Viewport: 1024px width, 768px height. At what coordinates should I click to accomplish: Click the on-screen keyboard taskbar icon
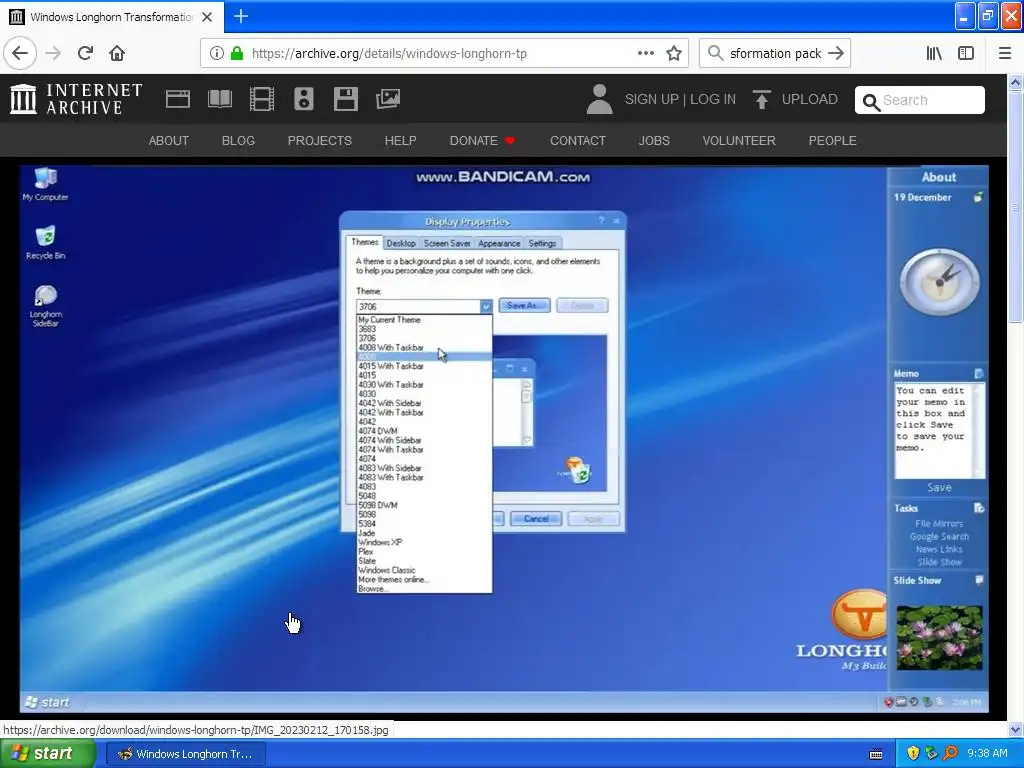click(x=876, y=754)
